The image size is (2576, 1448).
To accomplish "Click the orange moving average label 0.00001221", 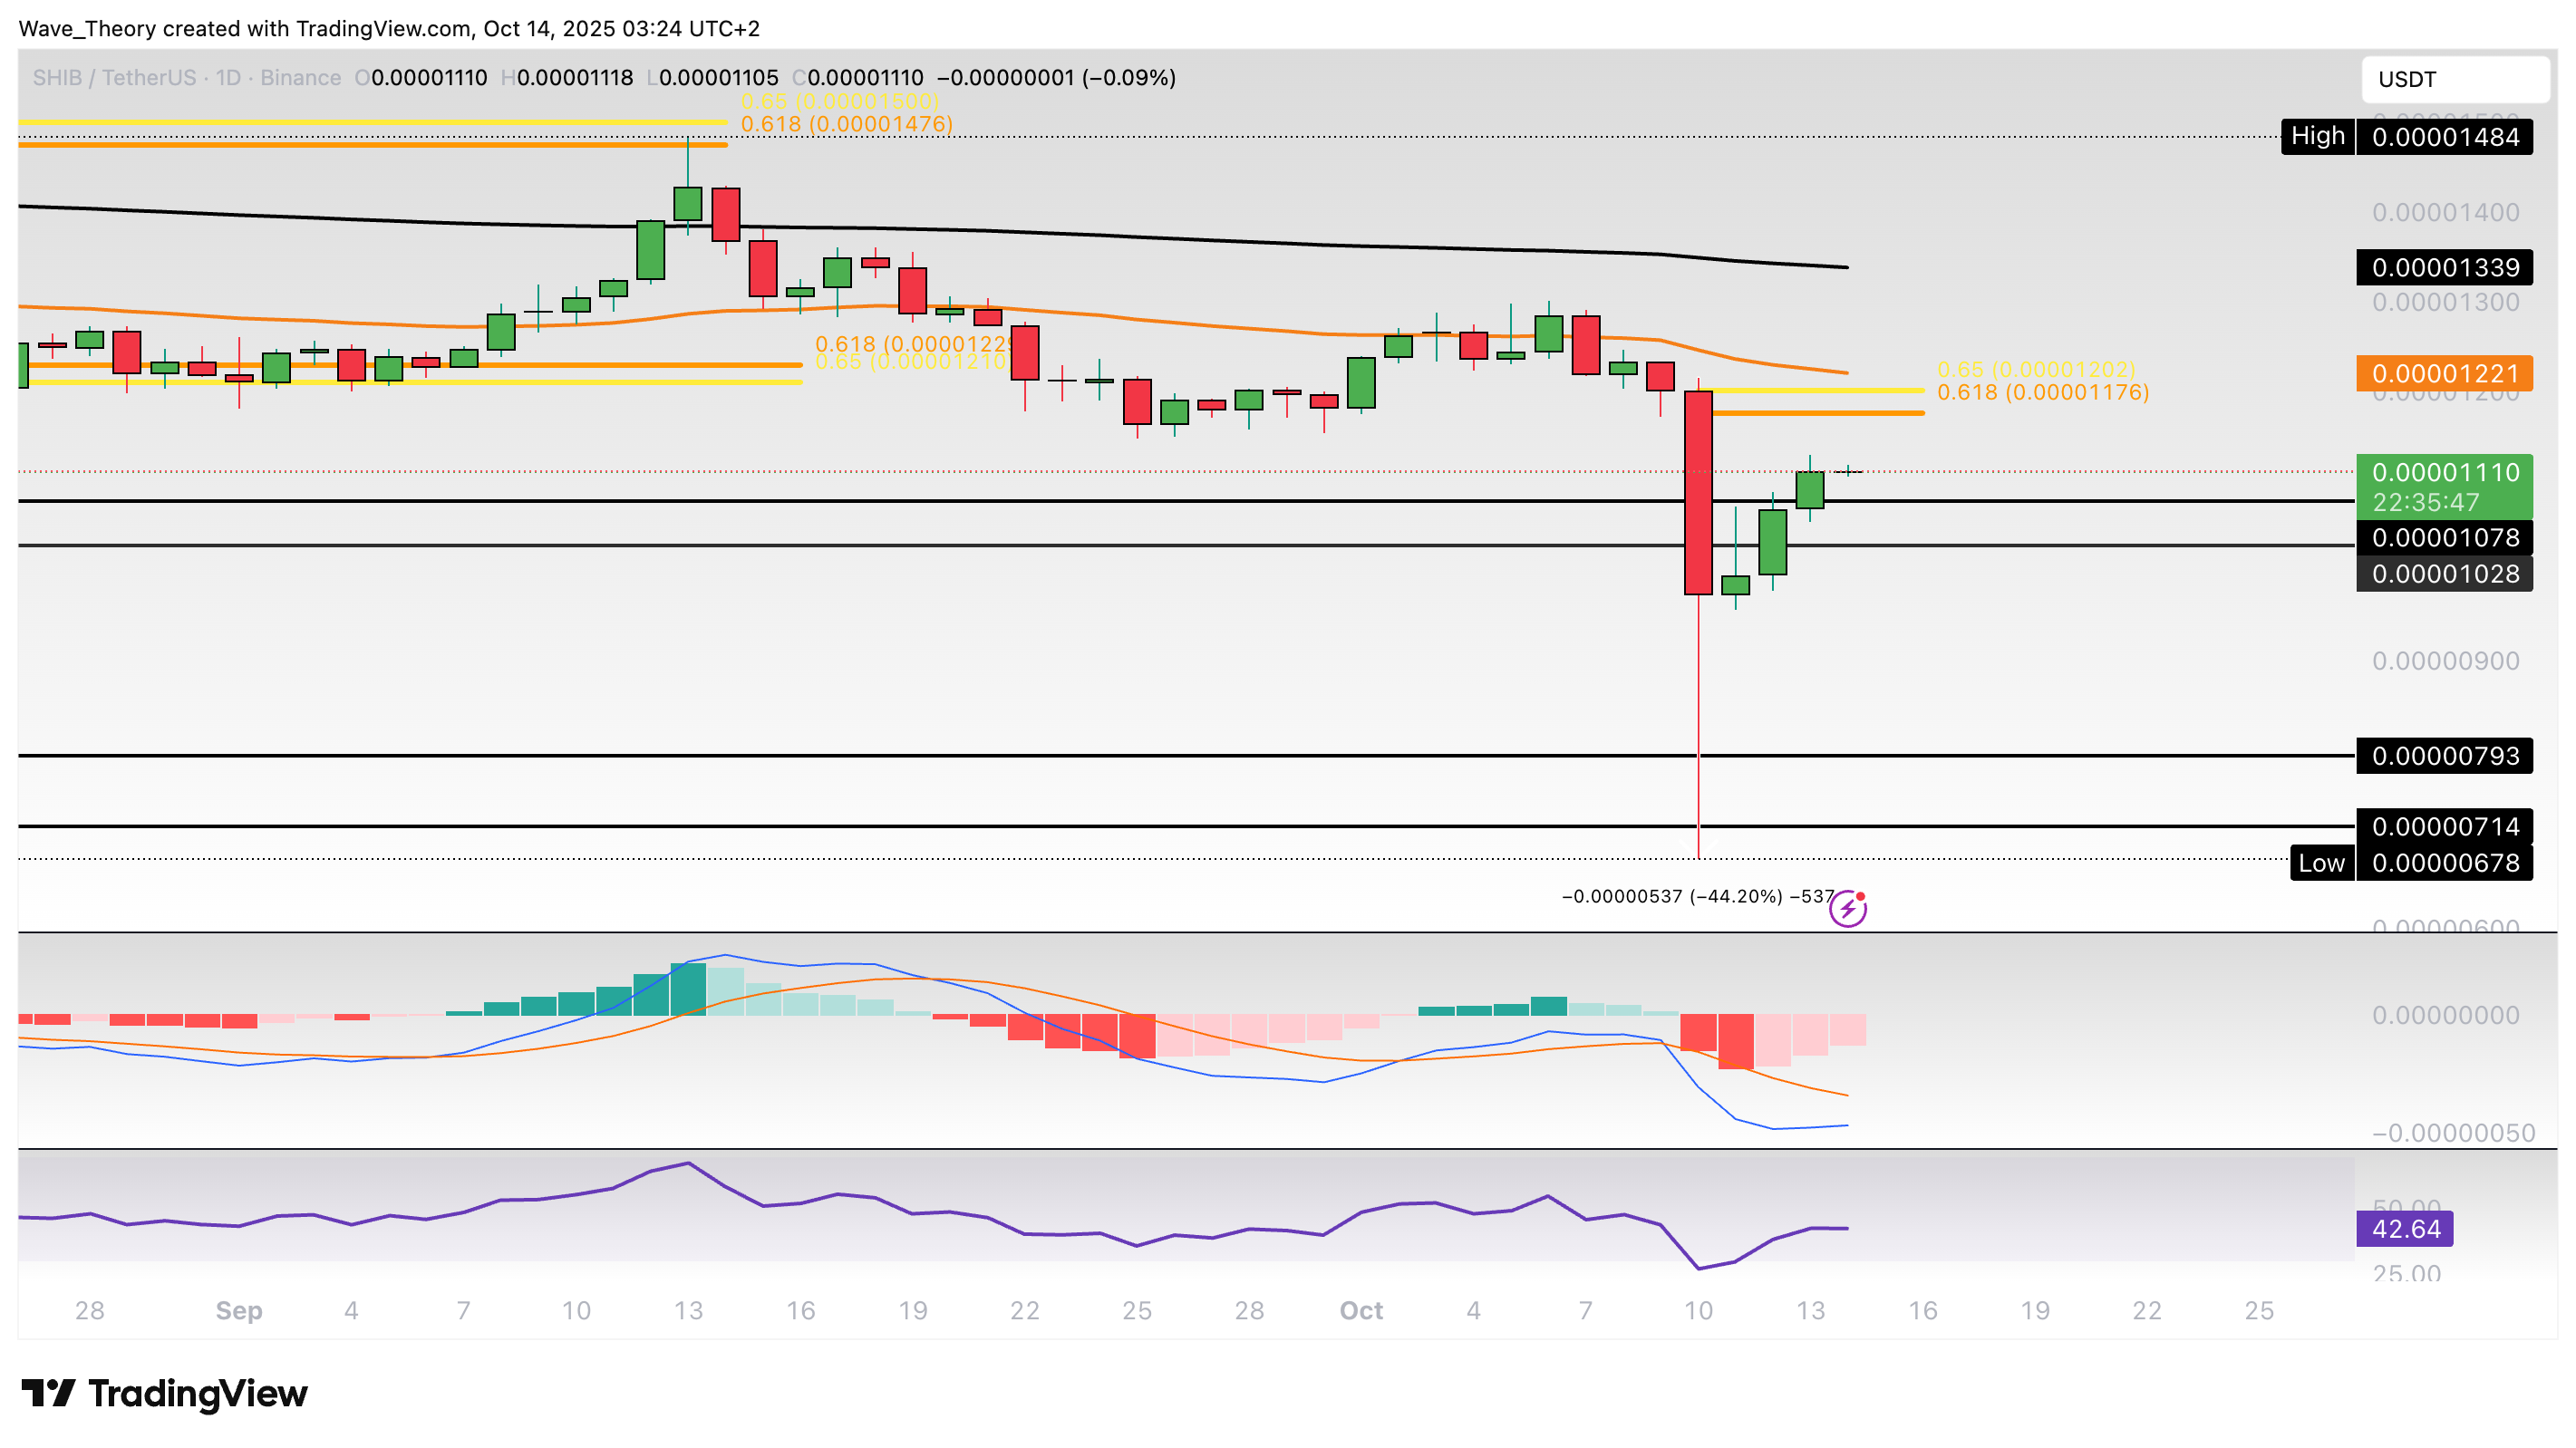I will (x=2443, y=374).
